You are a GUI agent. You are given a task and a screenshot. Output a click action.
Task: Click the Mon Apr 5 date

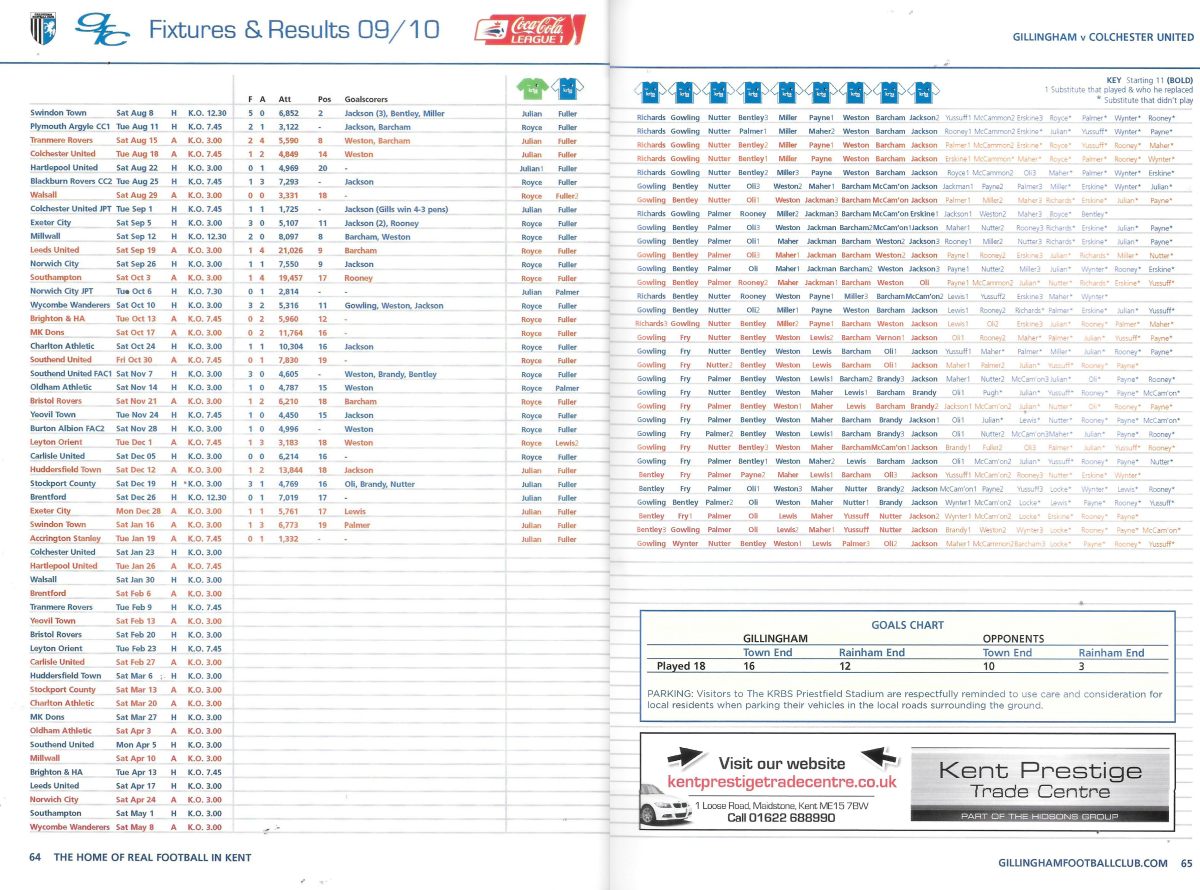click(x=135, y=744)
